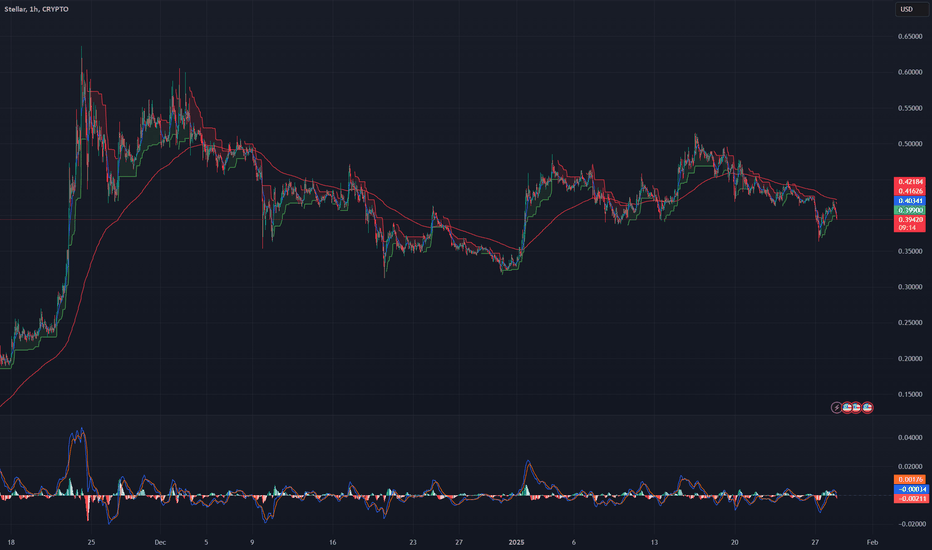Click the 0.65000 price axis label

tap(910, 36)
